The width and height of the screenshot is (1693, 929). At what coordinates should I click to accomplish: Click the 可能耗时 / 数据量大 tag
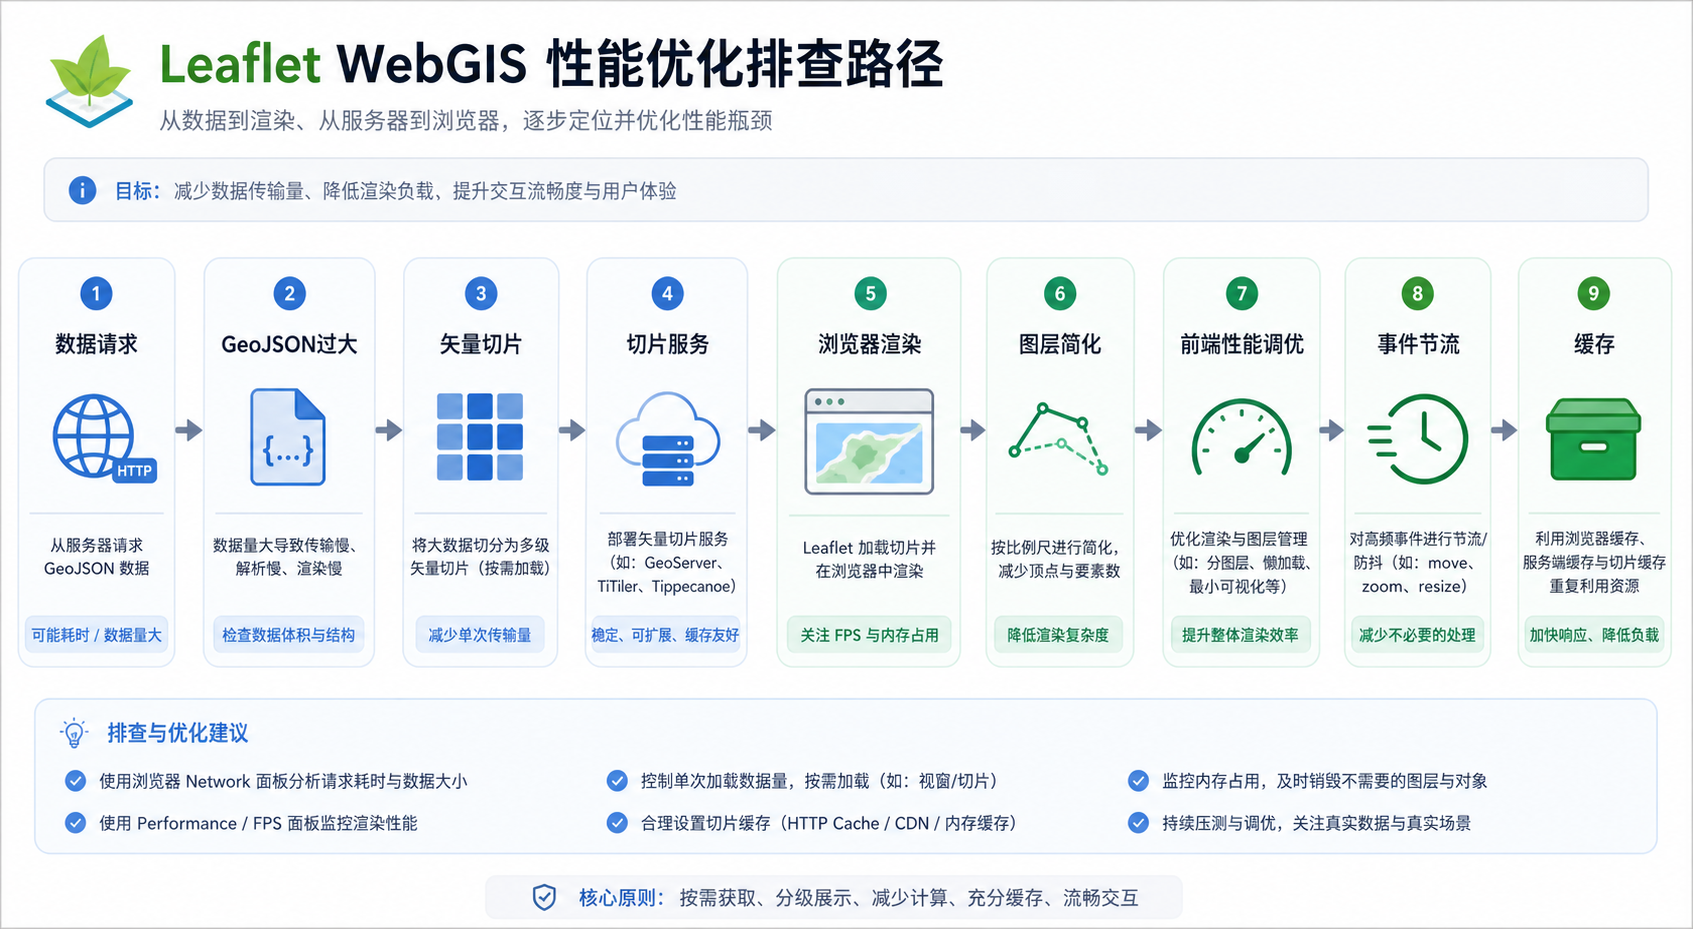pyautogui.click(x=96, y=635)
